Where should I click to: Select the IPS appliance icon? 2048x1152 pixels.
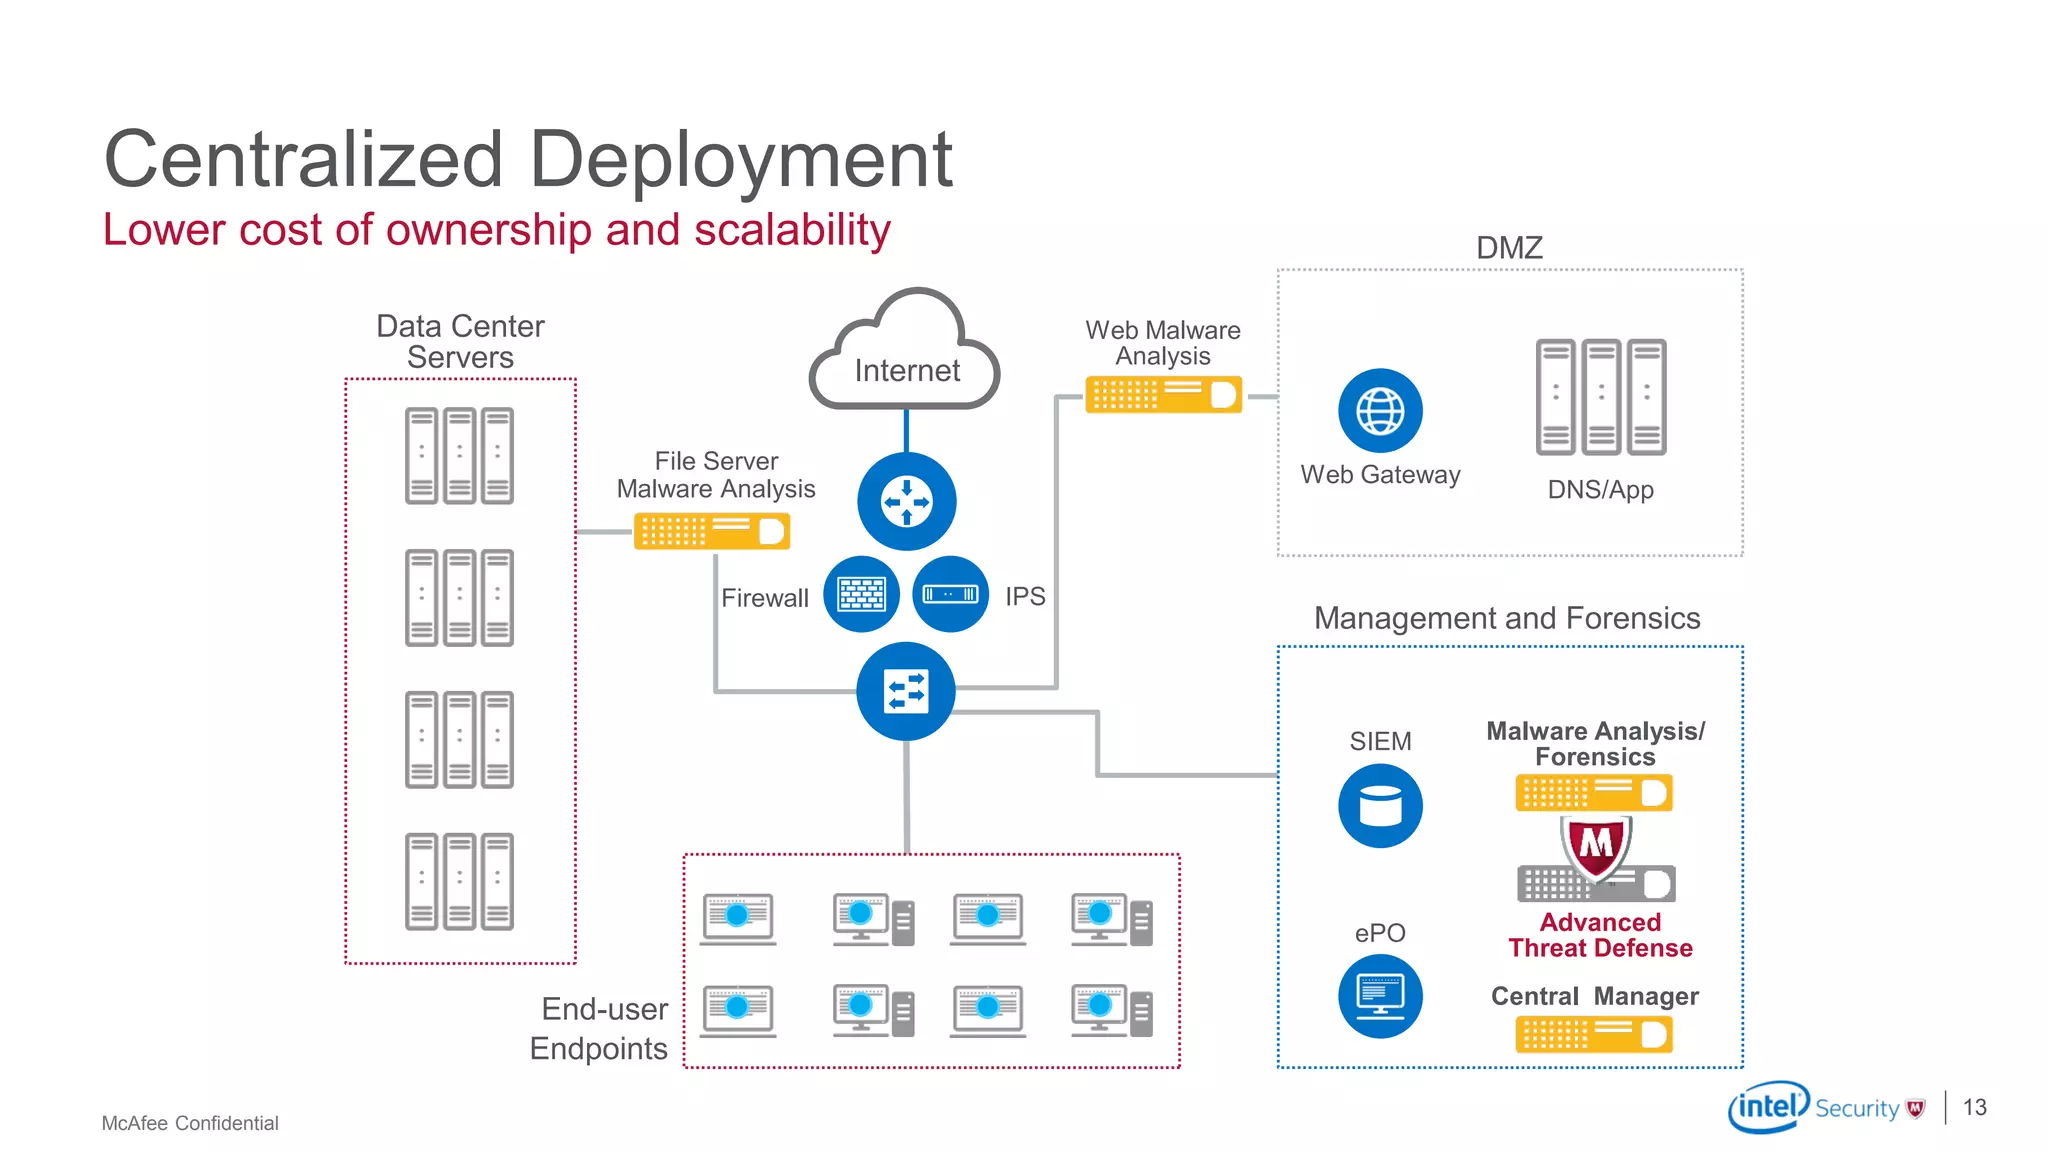pos(950,594)
